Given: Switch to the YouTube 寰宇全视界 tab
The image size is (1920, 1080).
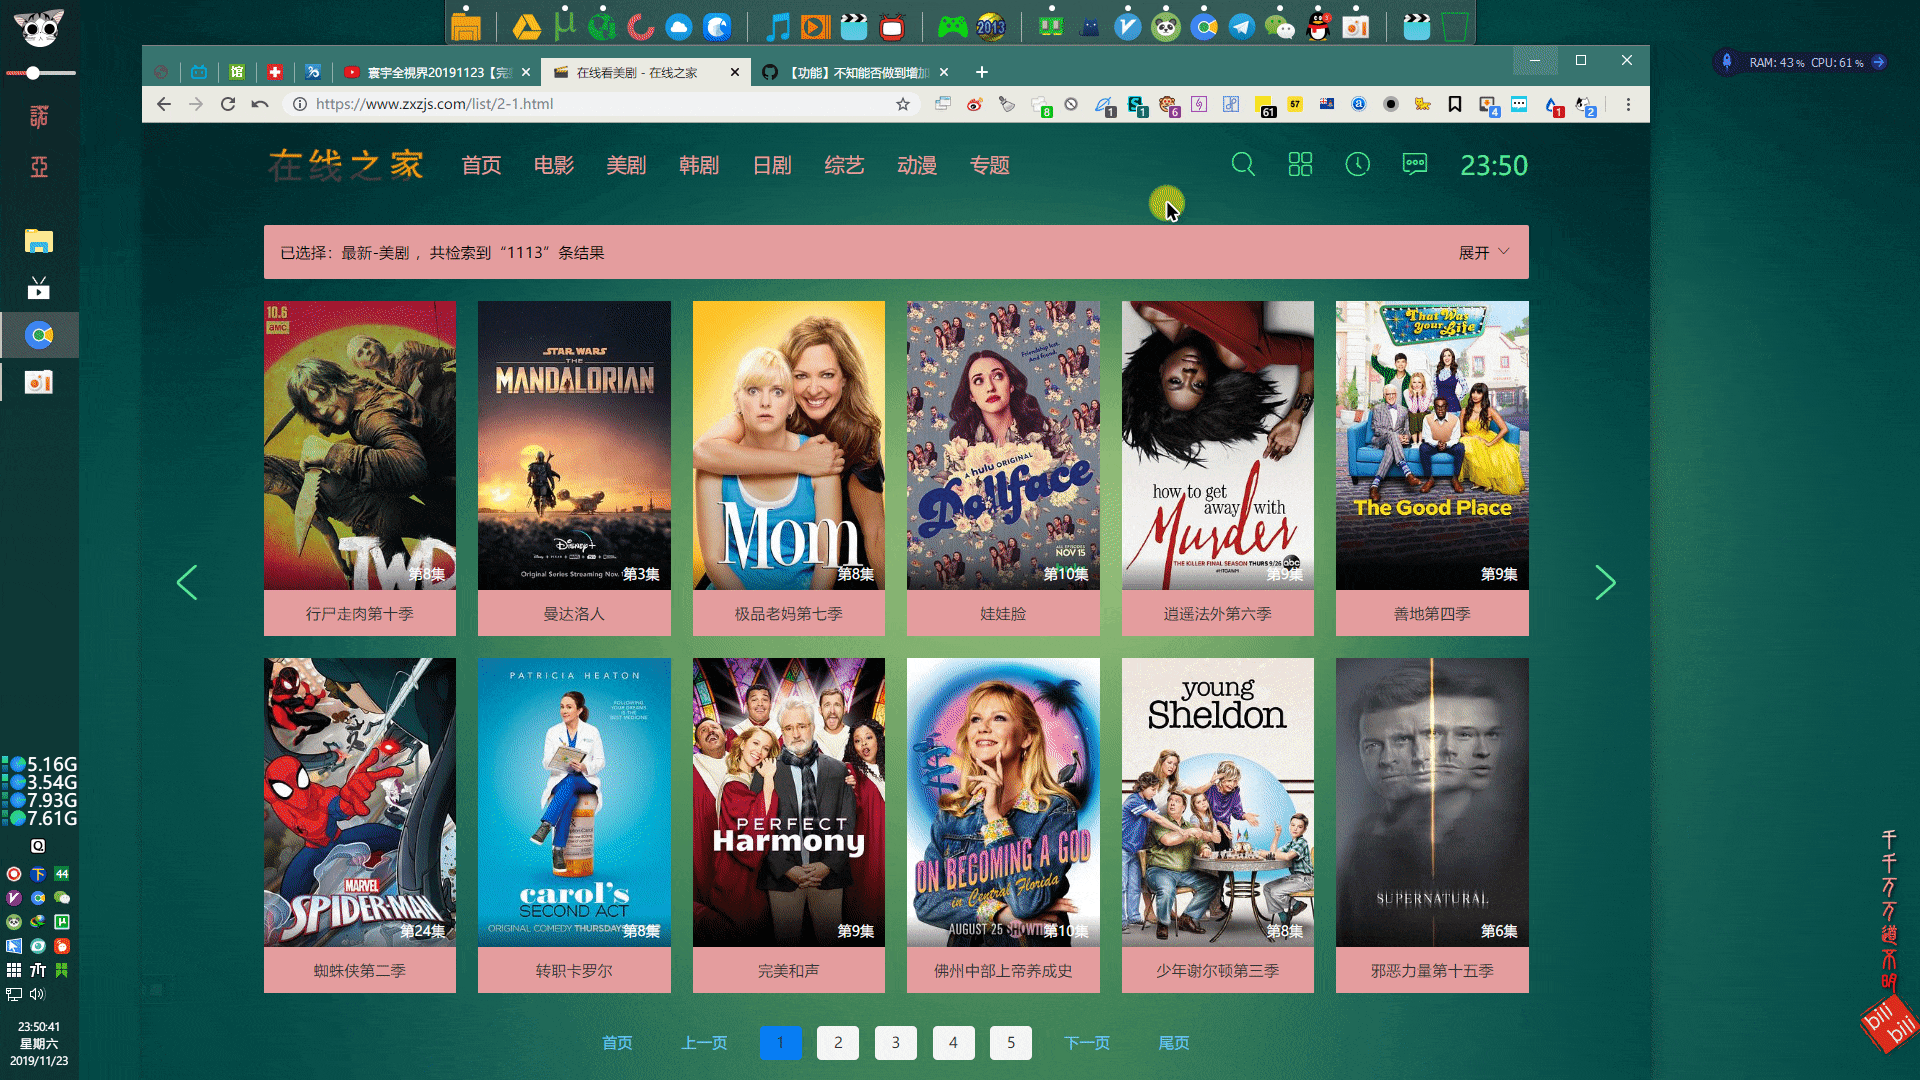Looking at the screenshot, I should (x=436, y=72).
